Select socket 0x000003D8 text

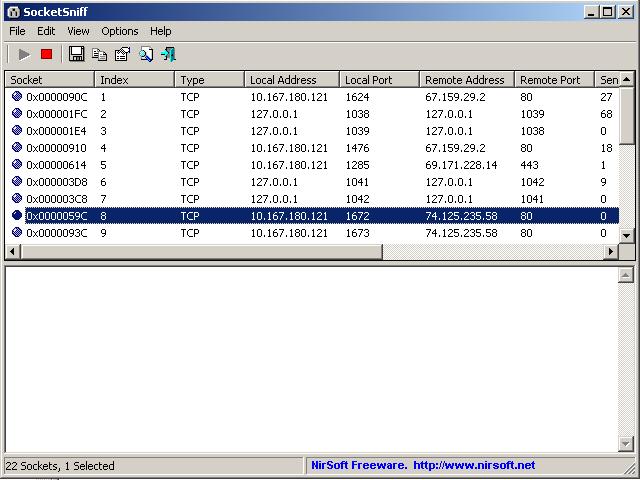point(57,182)
